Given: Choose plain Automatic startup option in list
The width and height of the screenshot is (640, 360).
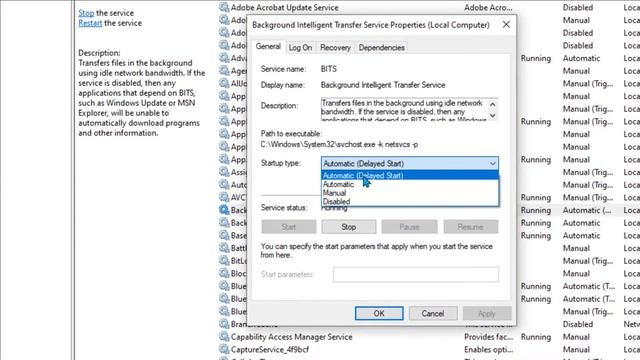Looking at the screenshot, I should tap(409, 184).
